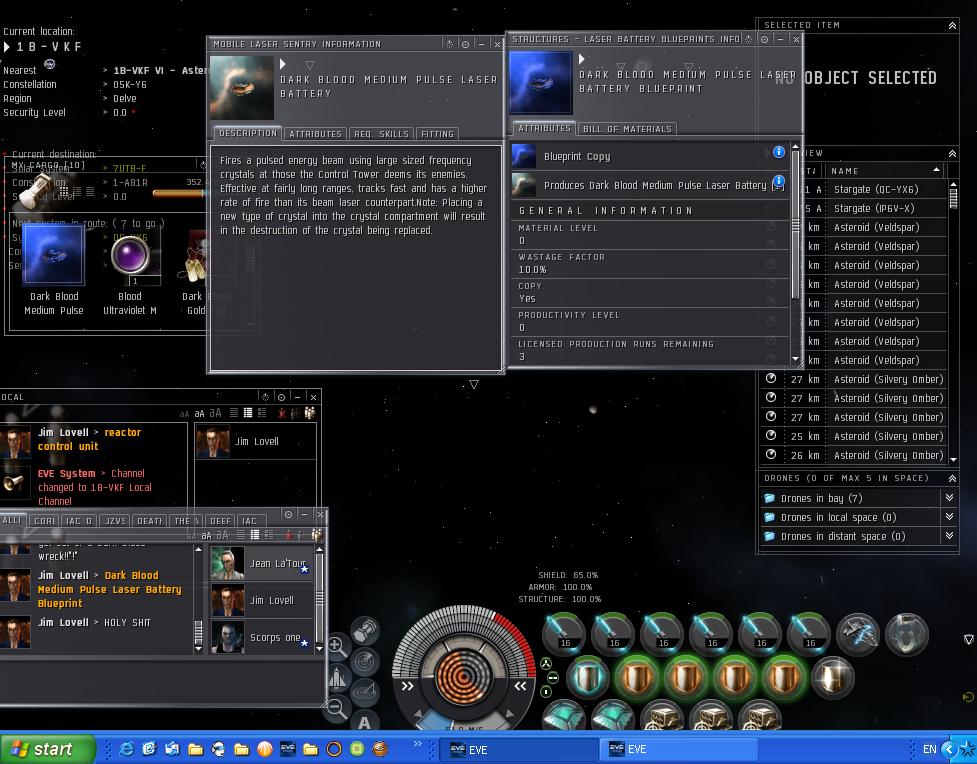
Task: Toggle the top small circular HUD button near modules
Action: click(546, 664)
